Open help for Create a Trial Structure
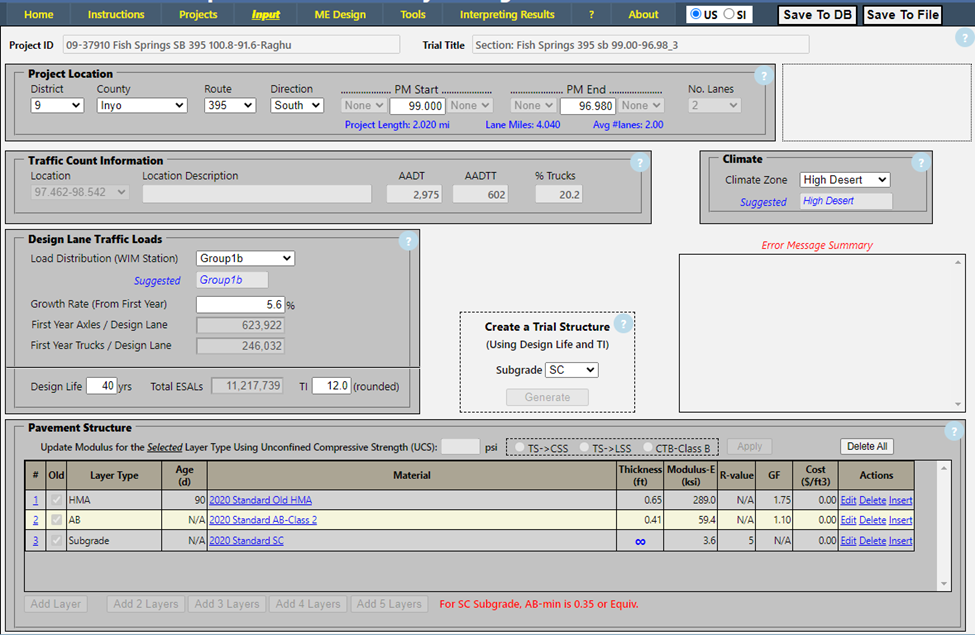This screenshot has height=635, width=975. click(x=623, y=324)
